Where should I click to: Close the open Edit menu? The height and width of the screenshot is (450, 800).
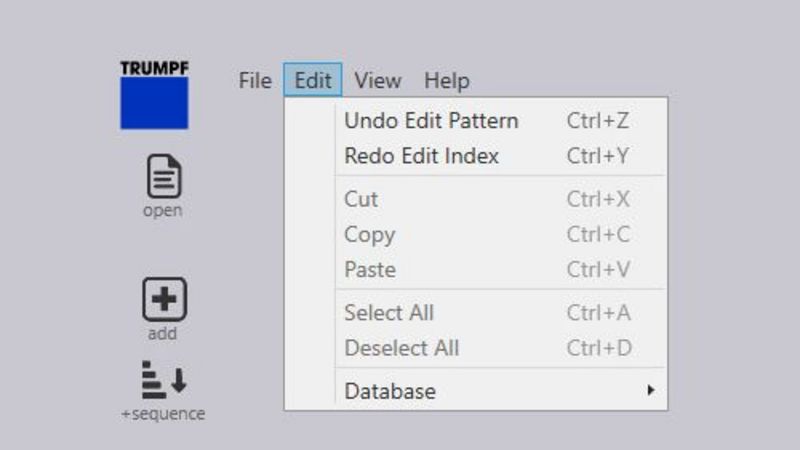tap(313, 81)
